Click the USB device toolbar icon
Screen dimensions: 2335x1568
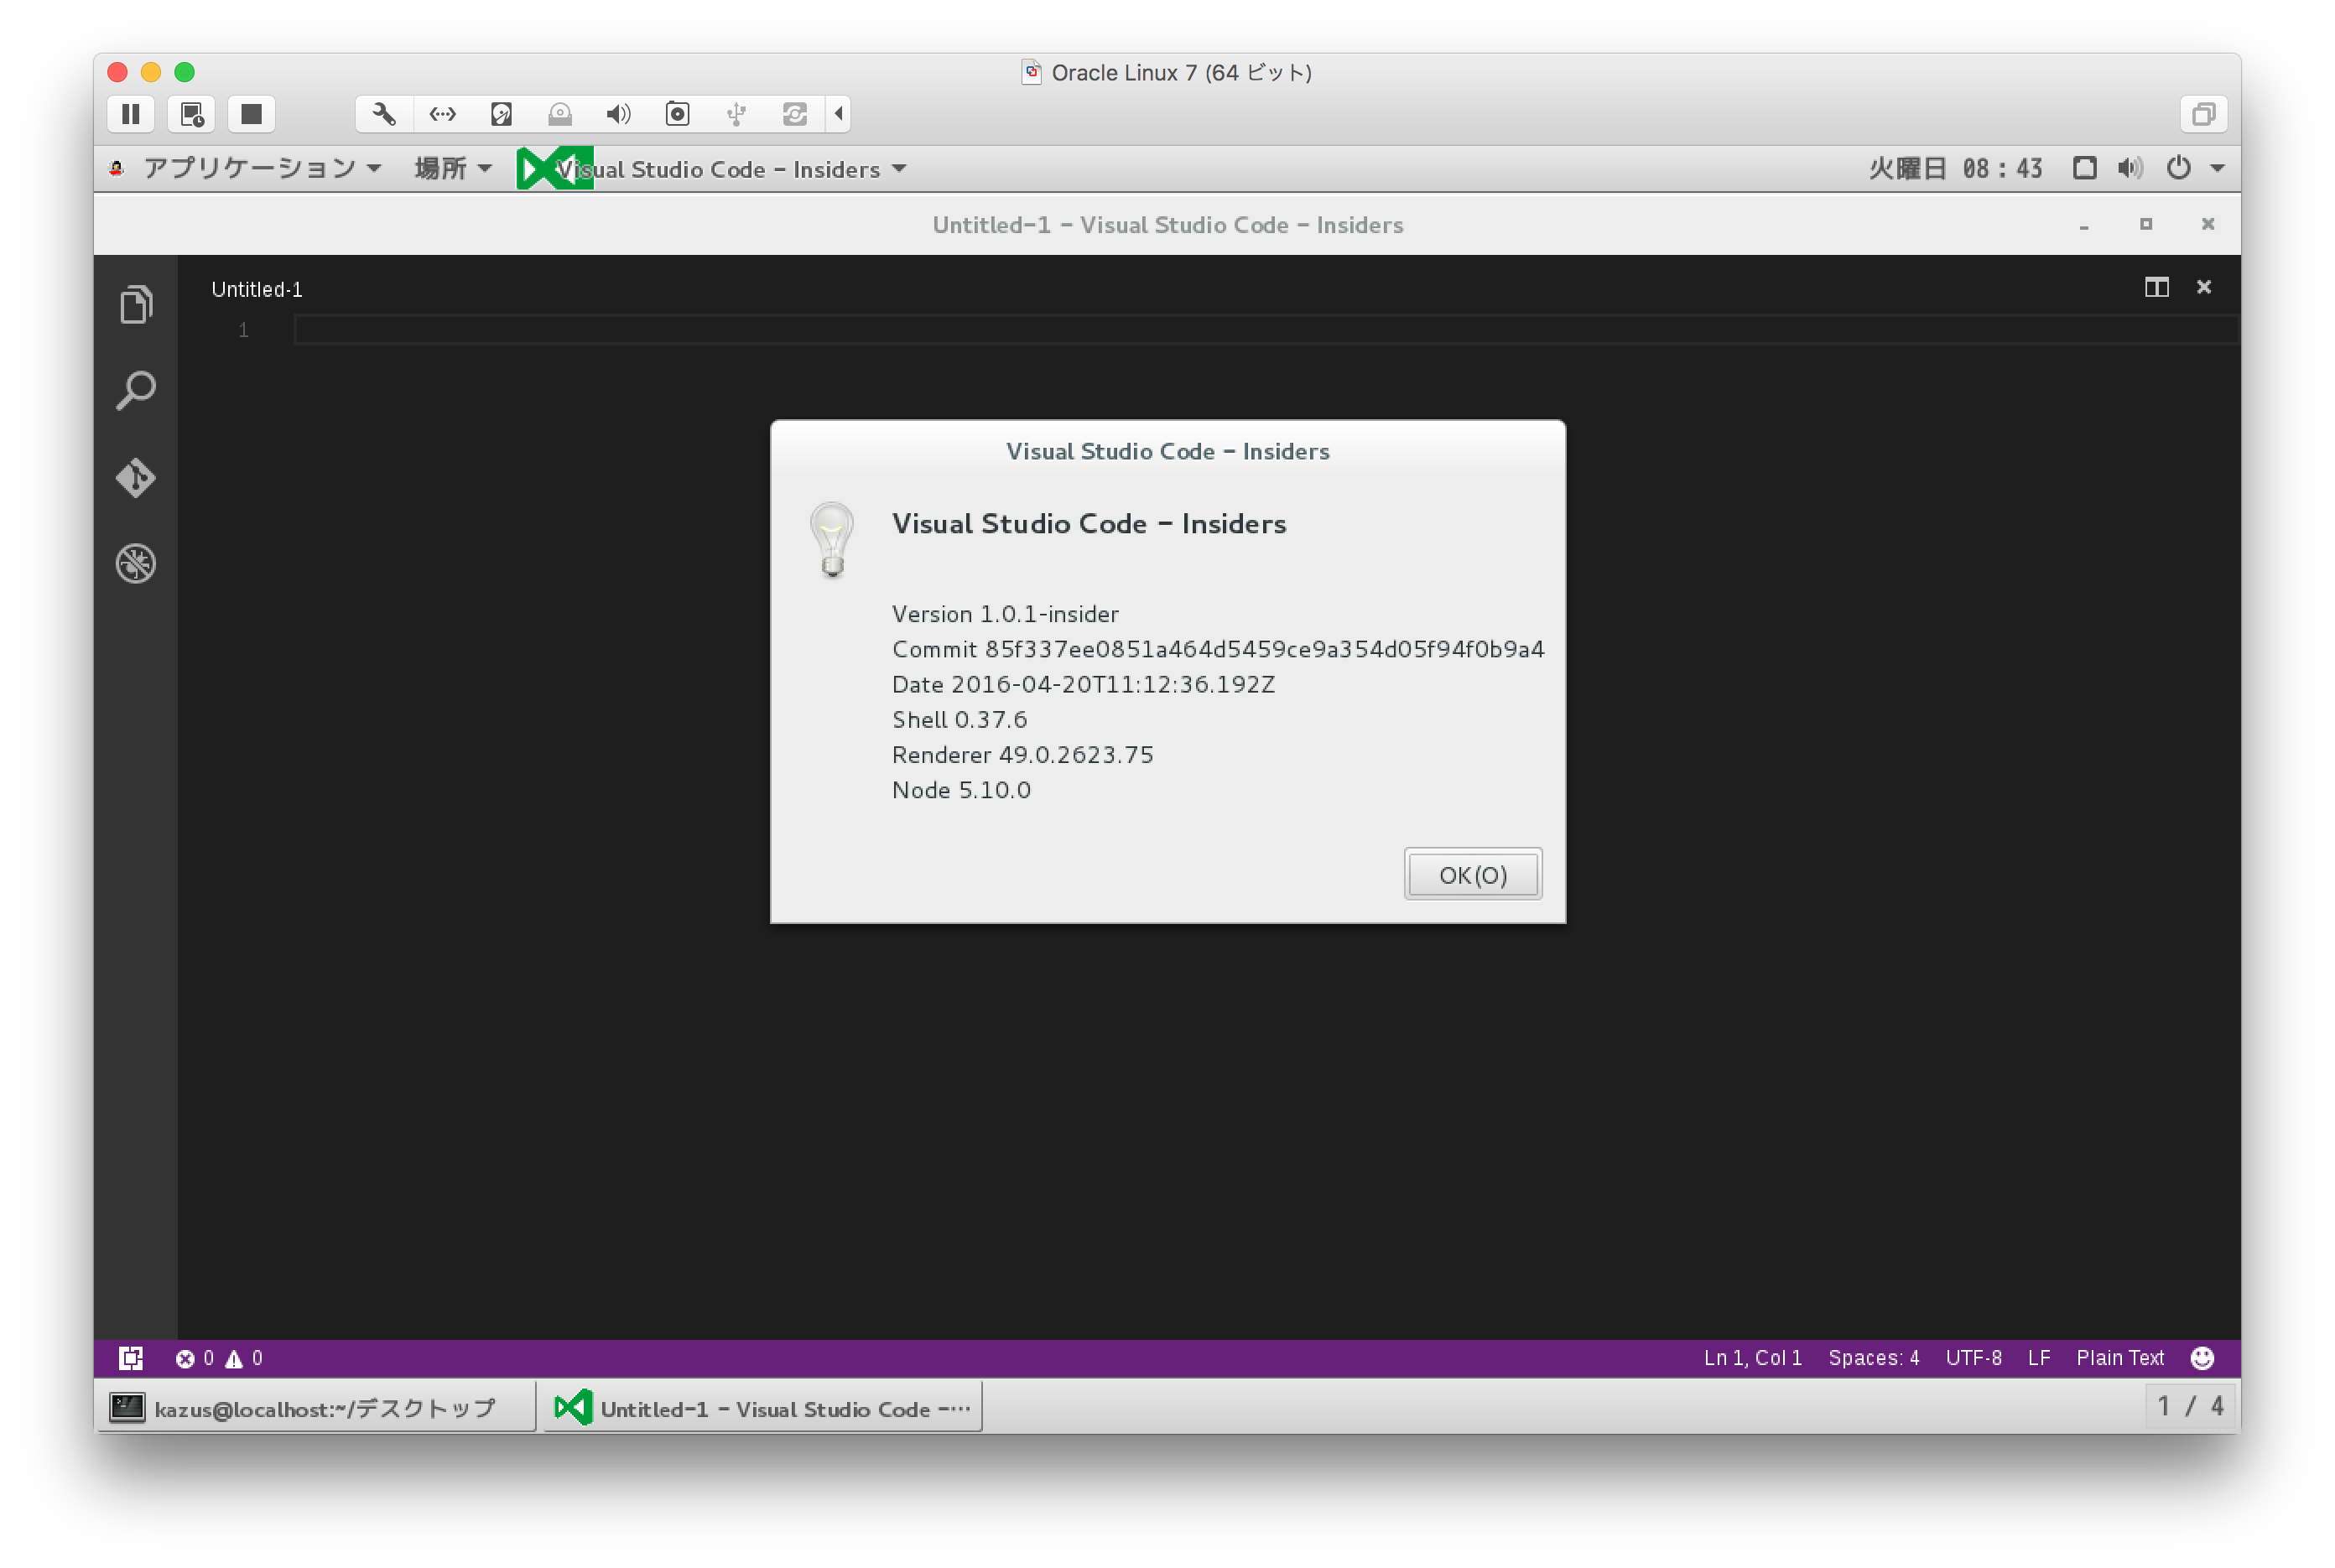[x=736, y=114]
